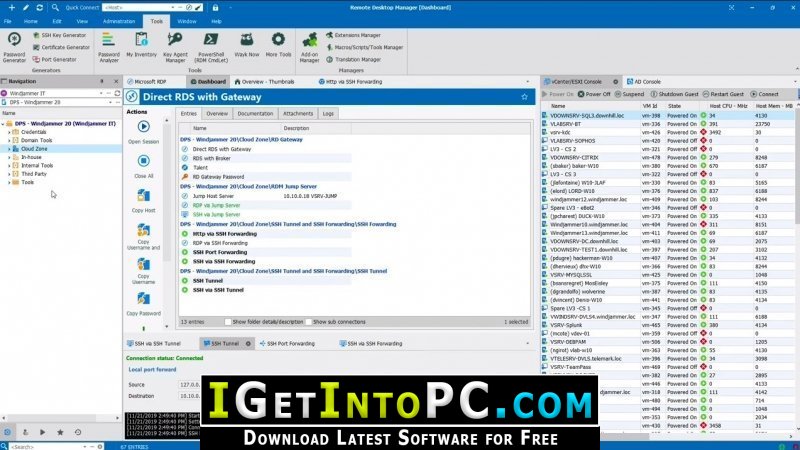Mark Direct RDS with Gateway as favorite
Image resolution: width=800 pixels, height=450 pixels.
524,96
